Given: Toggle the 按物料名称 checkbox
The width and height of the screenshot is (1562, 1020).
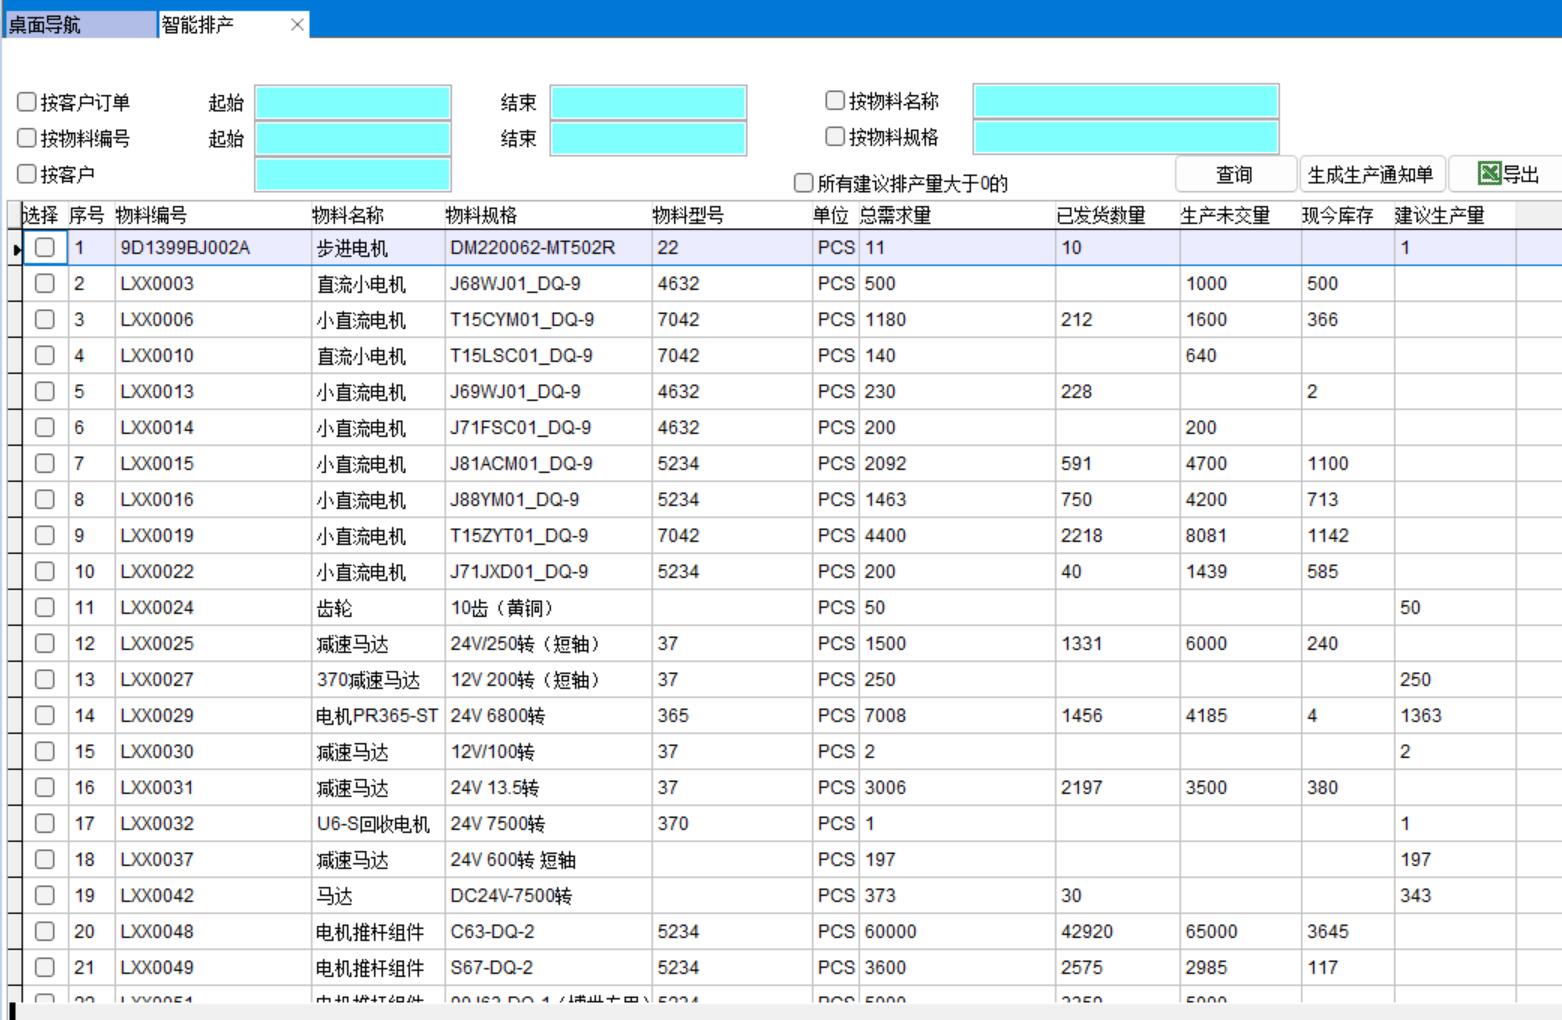Looking at the screenshot, I should click(835, 100).
